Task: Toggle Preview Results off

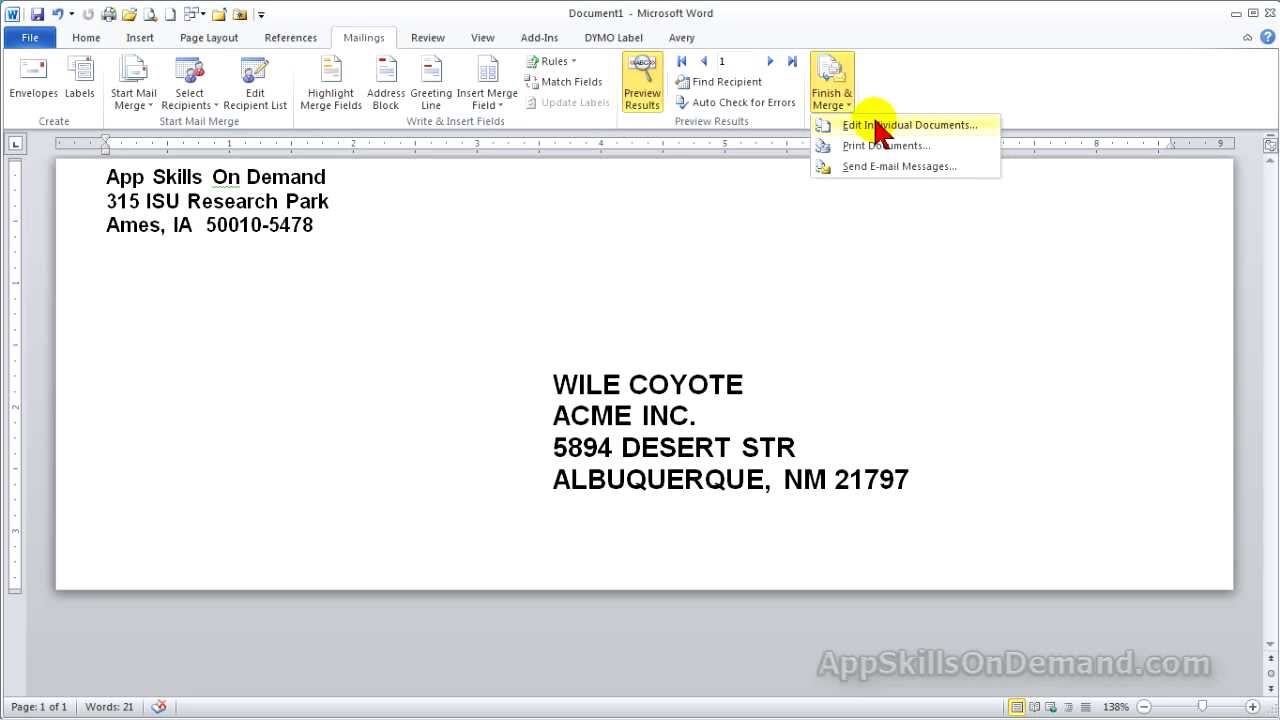Action: [642, 80]
